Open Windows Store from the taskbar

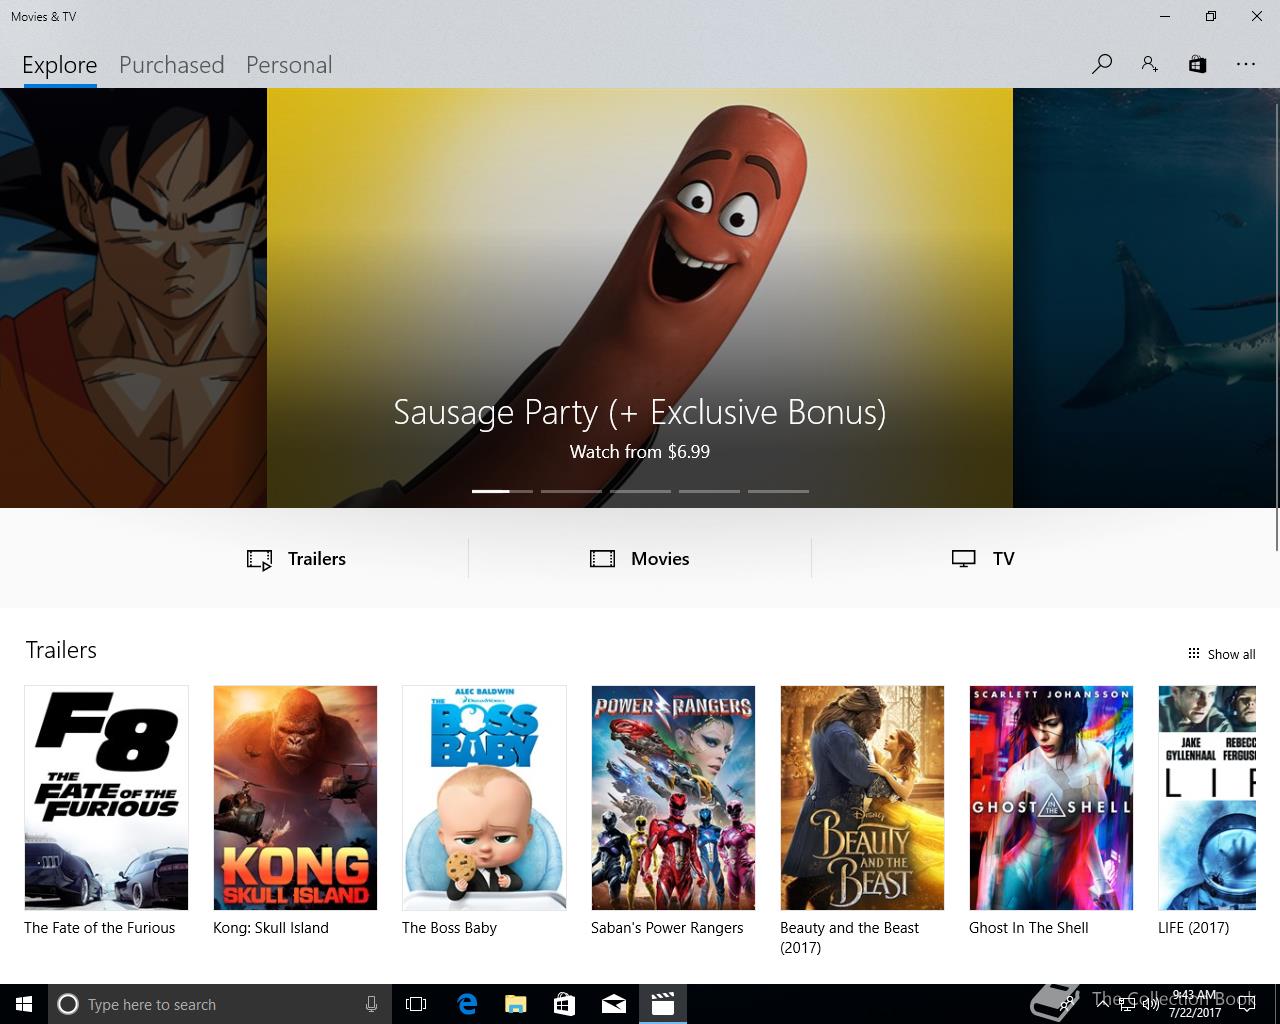click(x=565, y=1004)
